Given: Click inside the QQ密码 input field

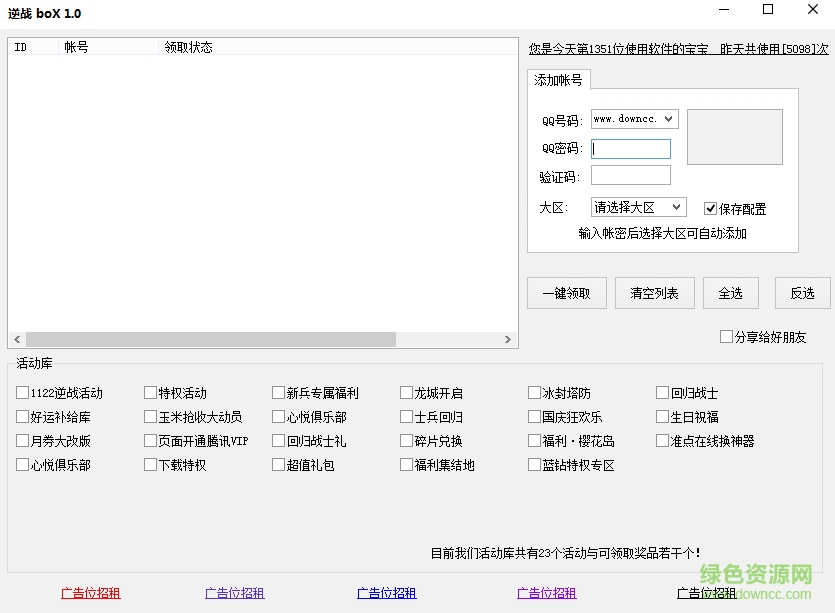Looking at the screenshot, I should pos(630,147).
